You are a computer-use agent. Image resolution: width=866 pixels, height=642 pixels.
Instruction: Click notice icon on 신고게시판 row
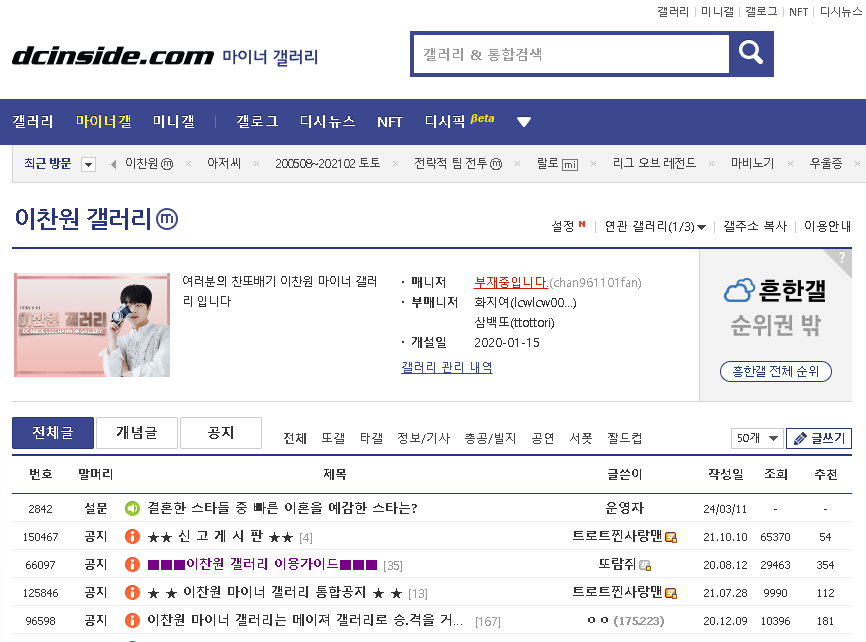coord(132,536)
